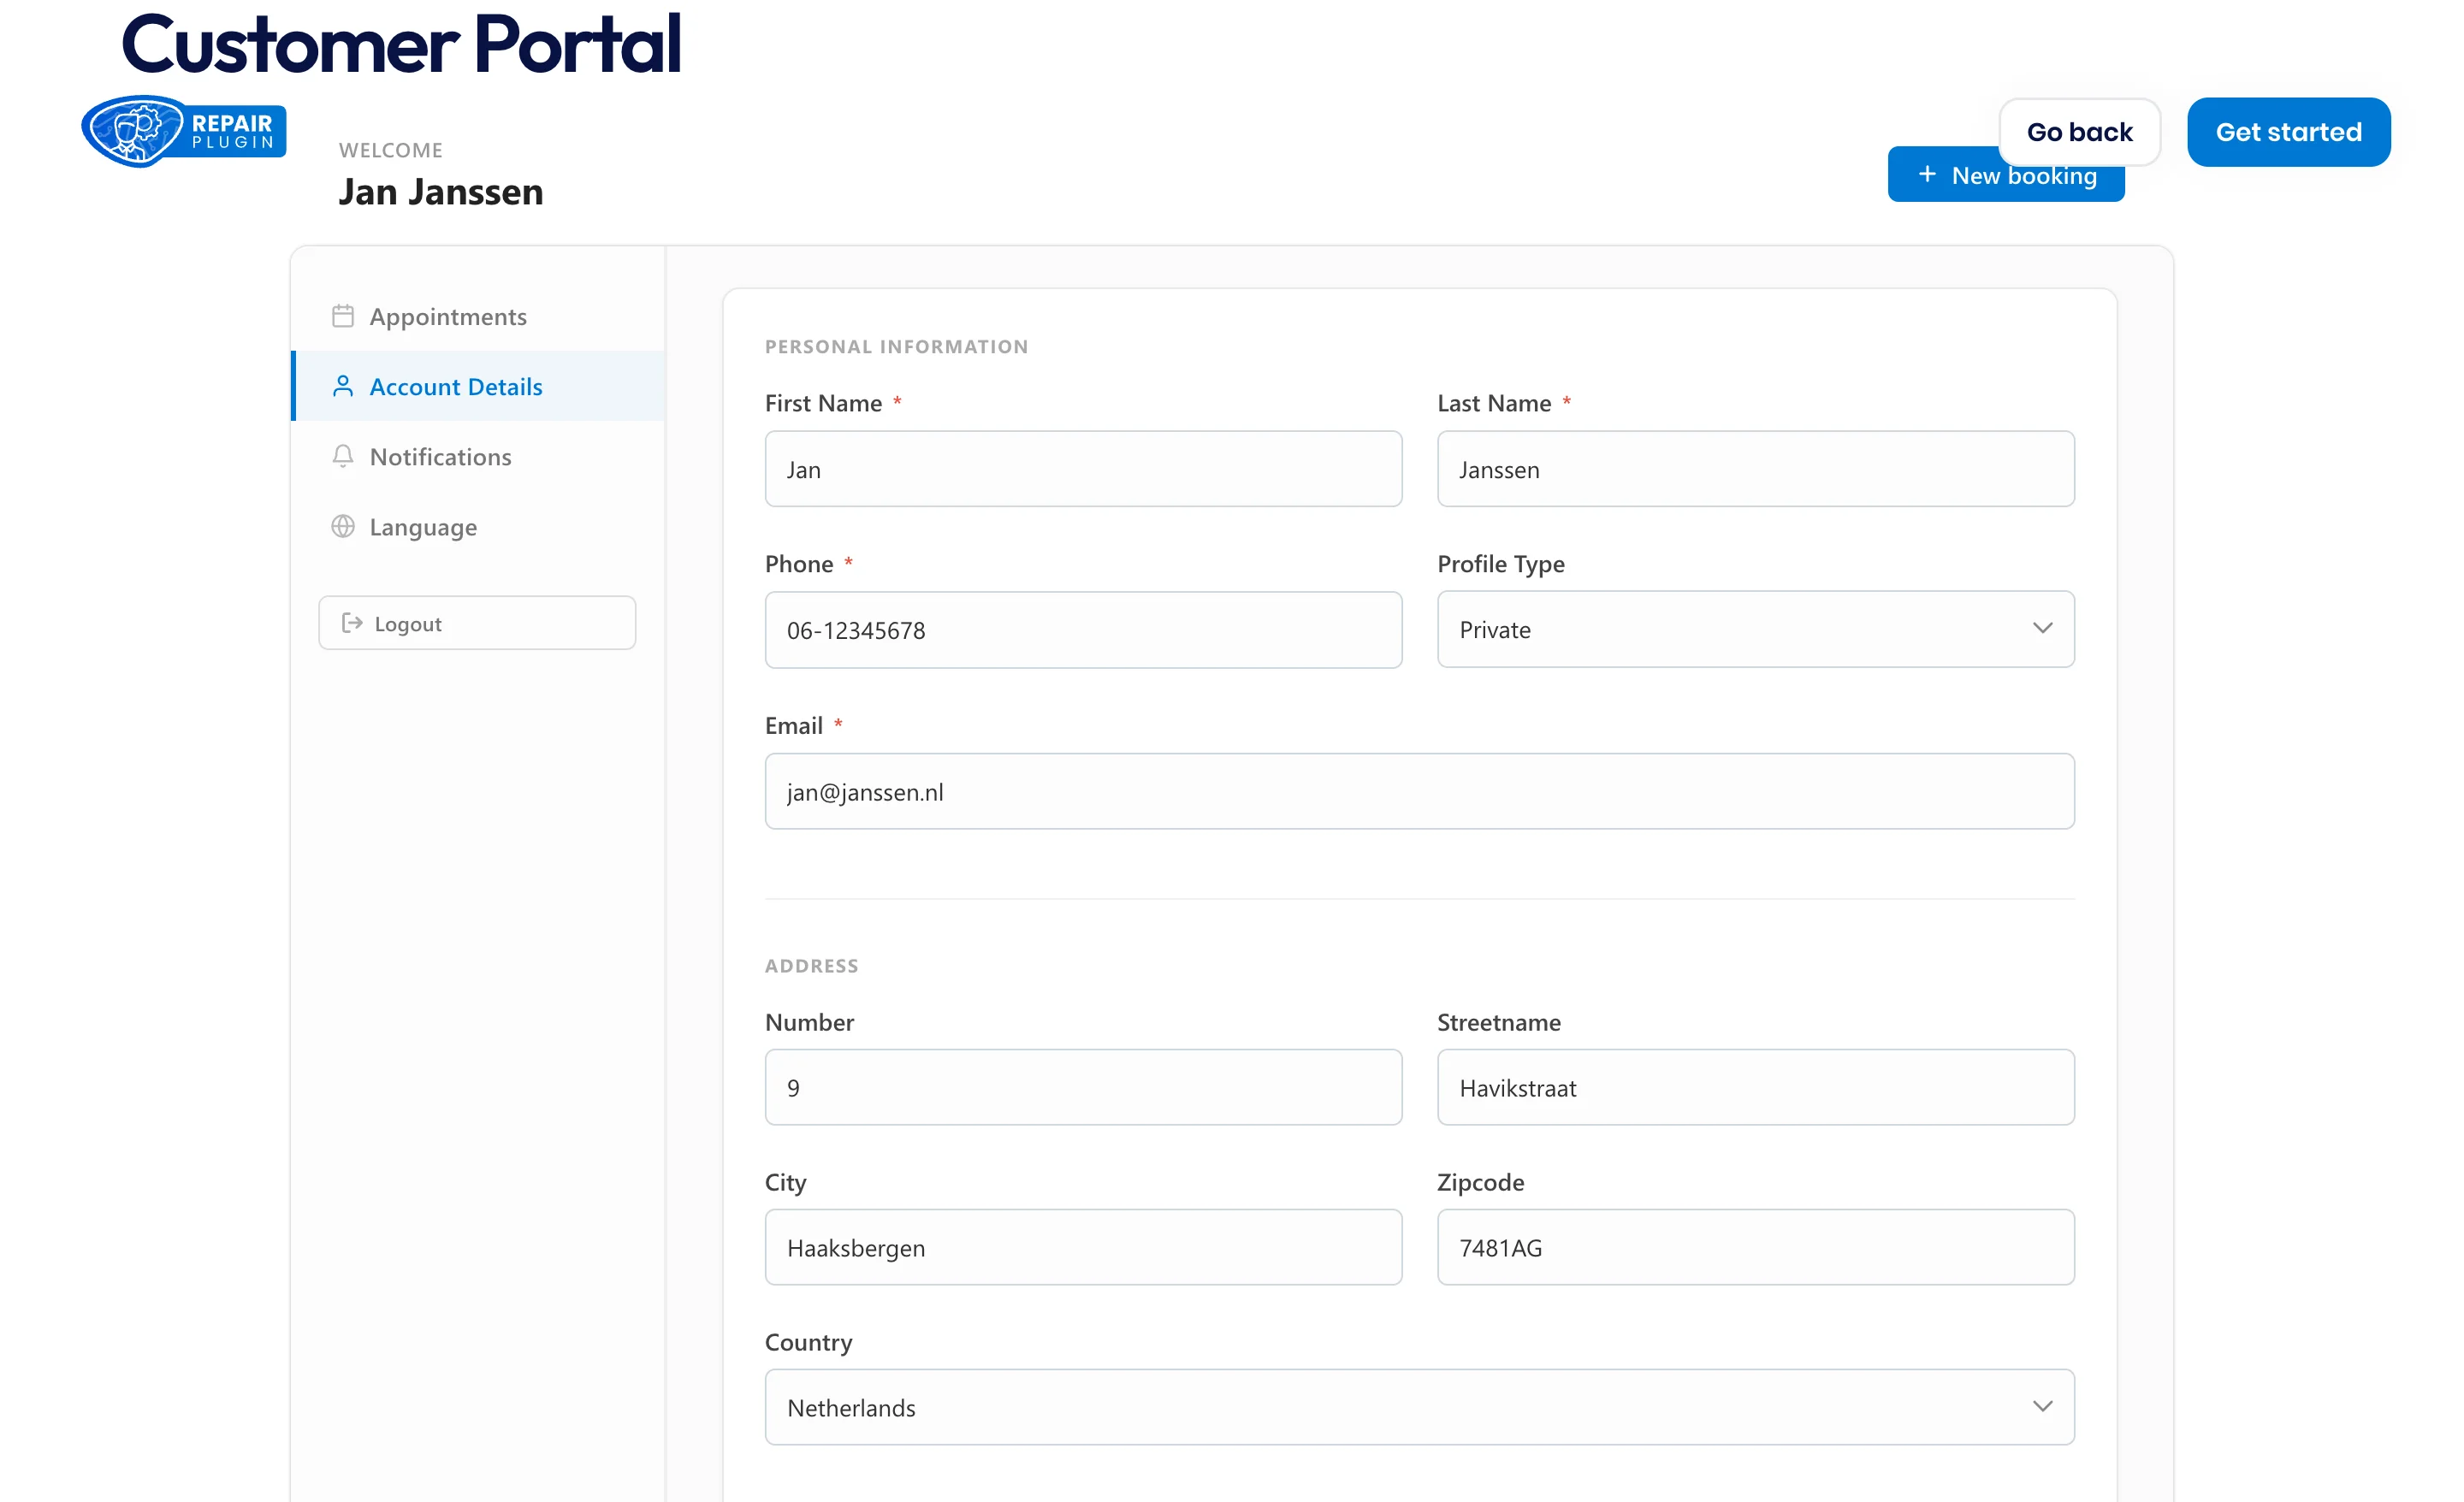Click the Last Name label
Image resolution: width=2464 pixels, height=1502 pixels.
pyautogui.click(x=1495, y=403)
